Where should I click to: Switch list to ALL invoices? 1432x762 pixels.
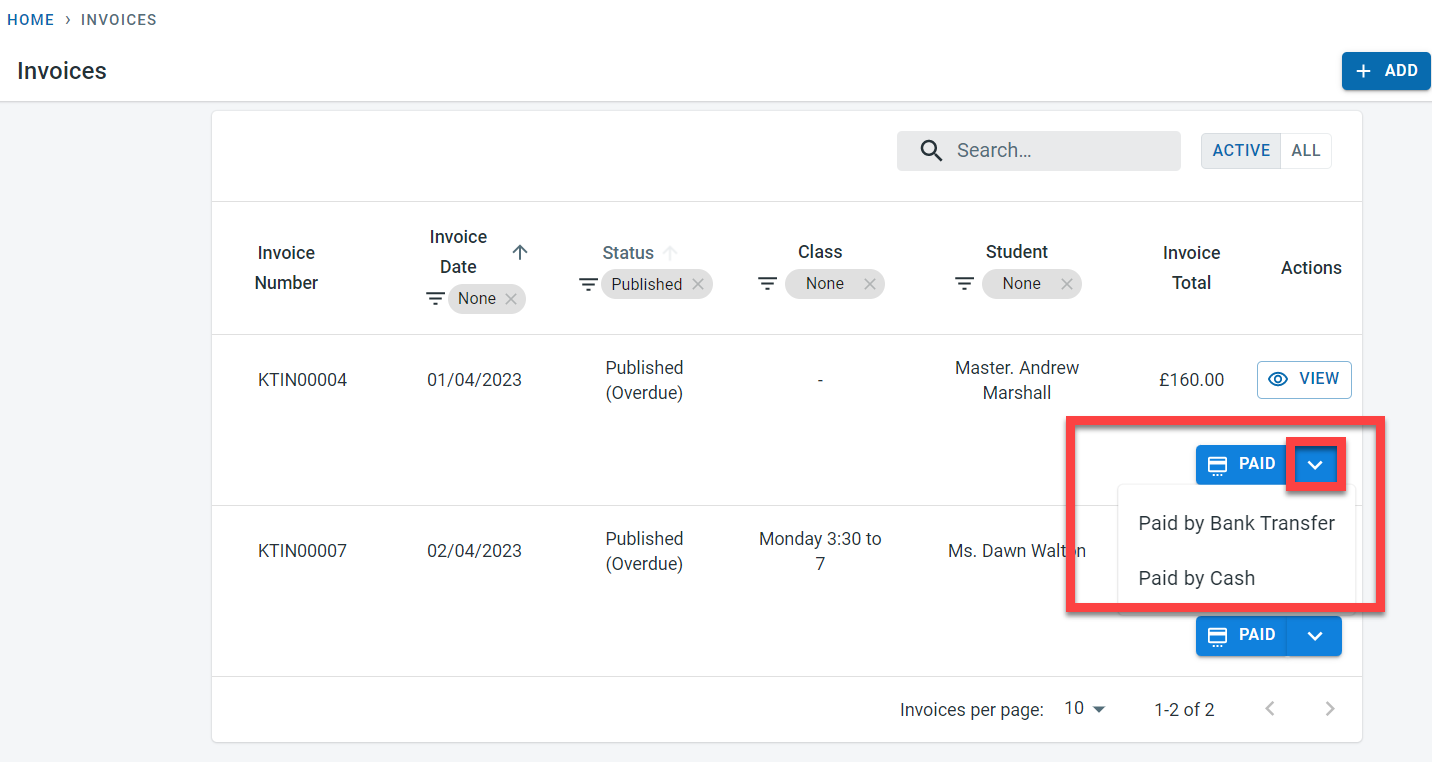tap(1305, 151)
